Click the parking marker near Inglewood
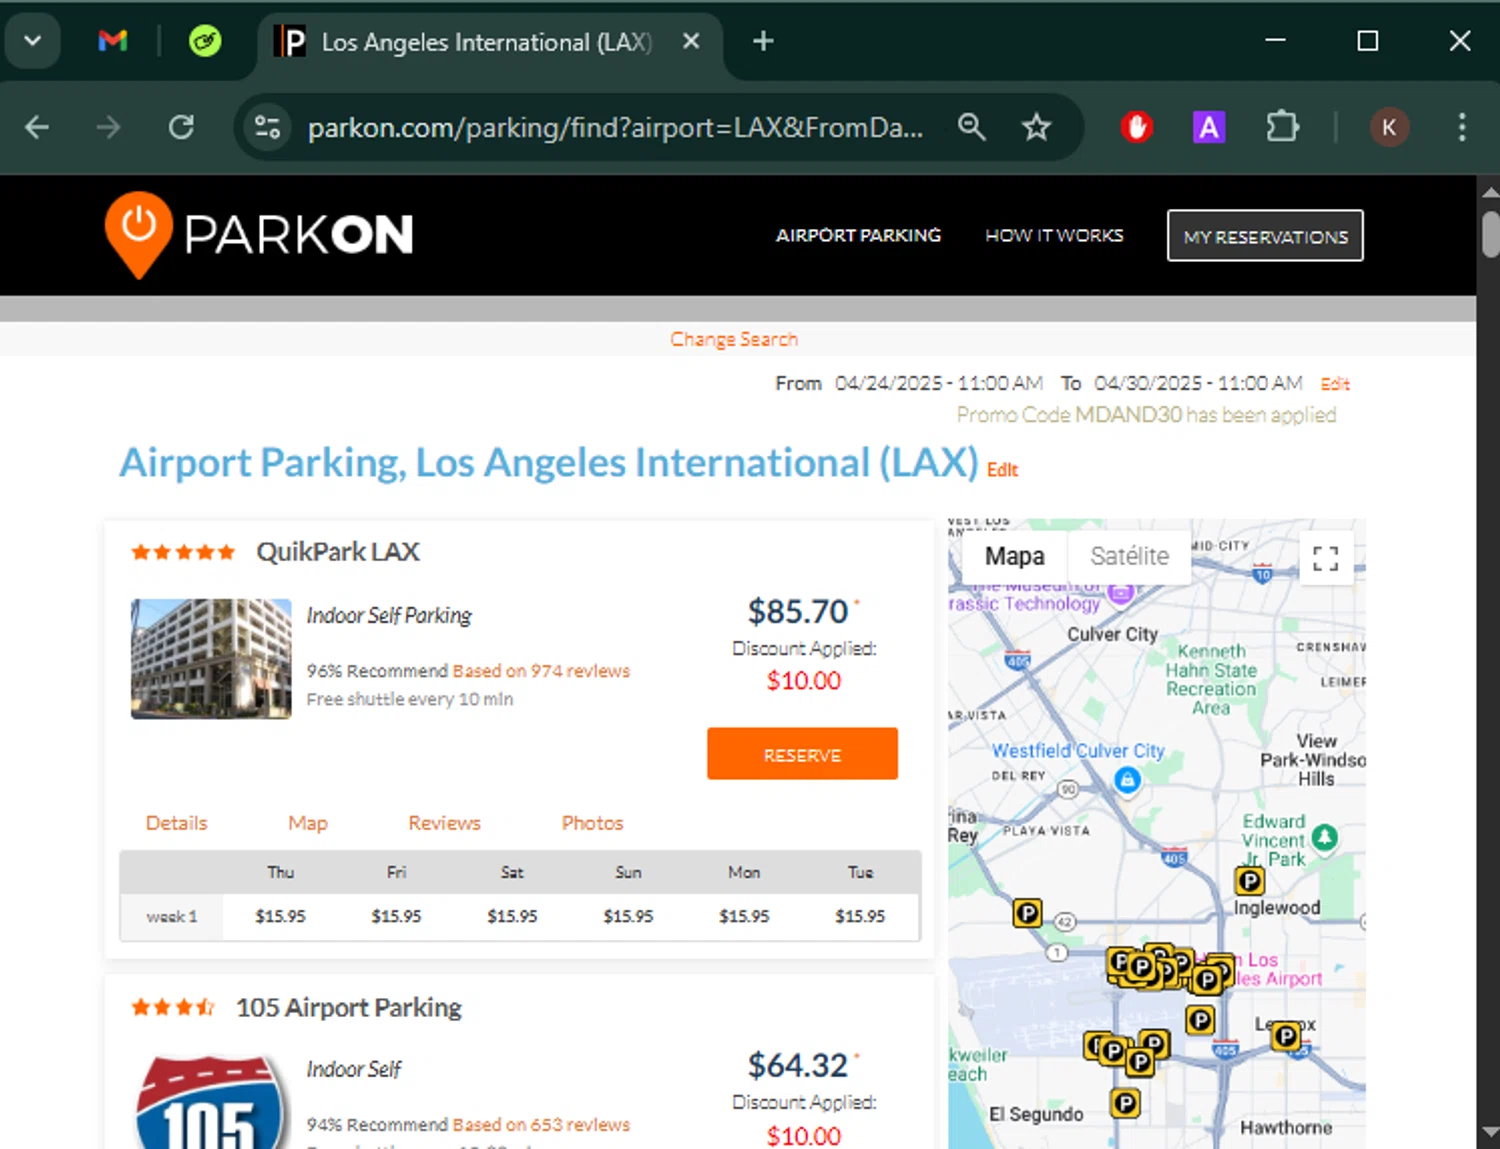The height and width of the screenshot is (1149, 1500). [1249, 881]
